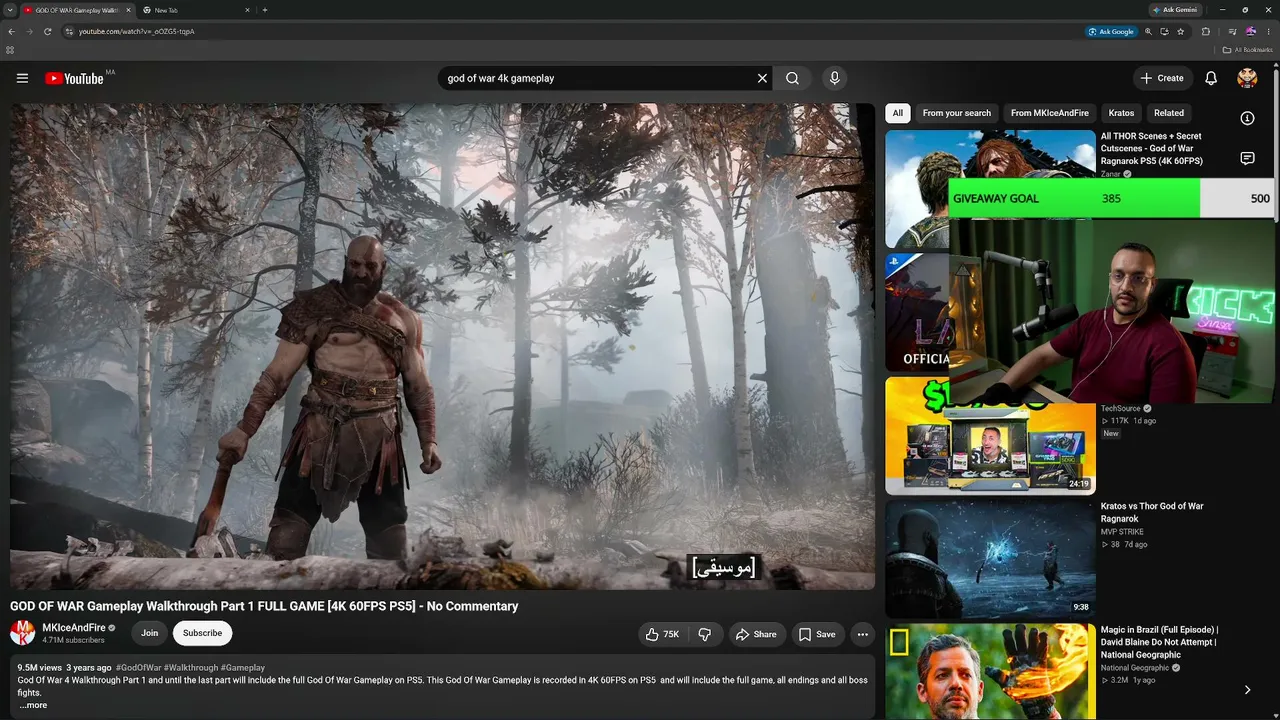The width and height of the screenshot is (1280, 720).
Task: Select the From your search chip
Action: coord(957,113)
